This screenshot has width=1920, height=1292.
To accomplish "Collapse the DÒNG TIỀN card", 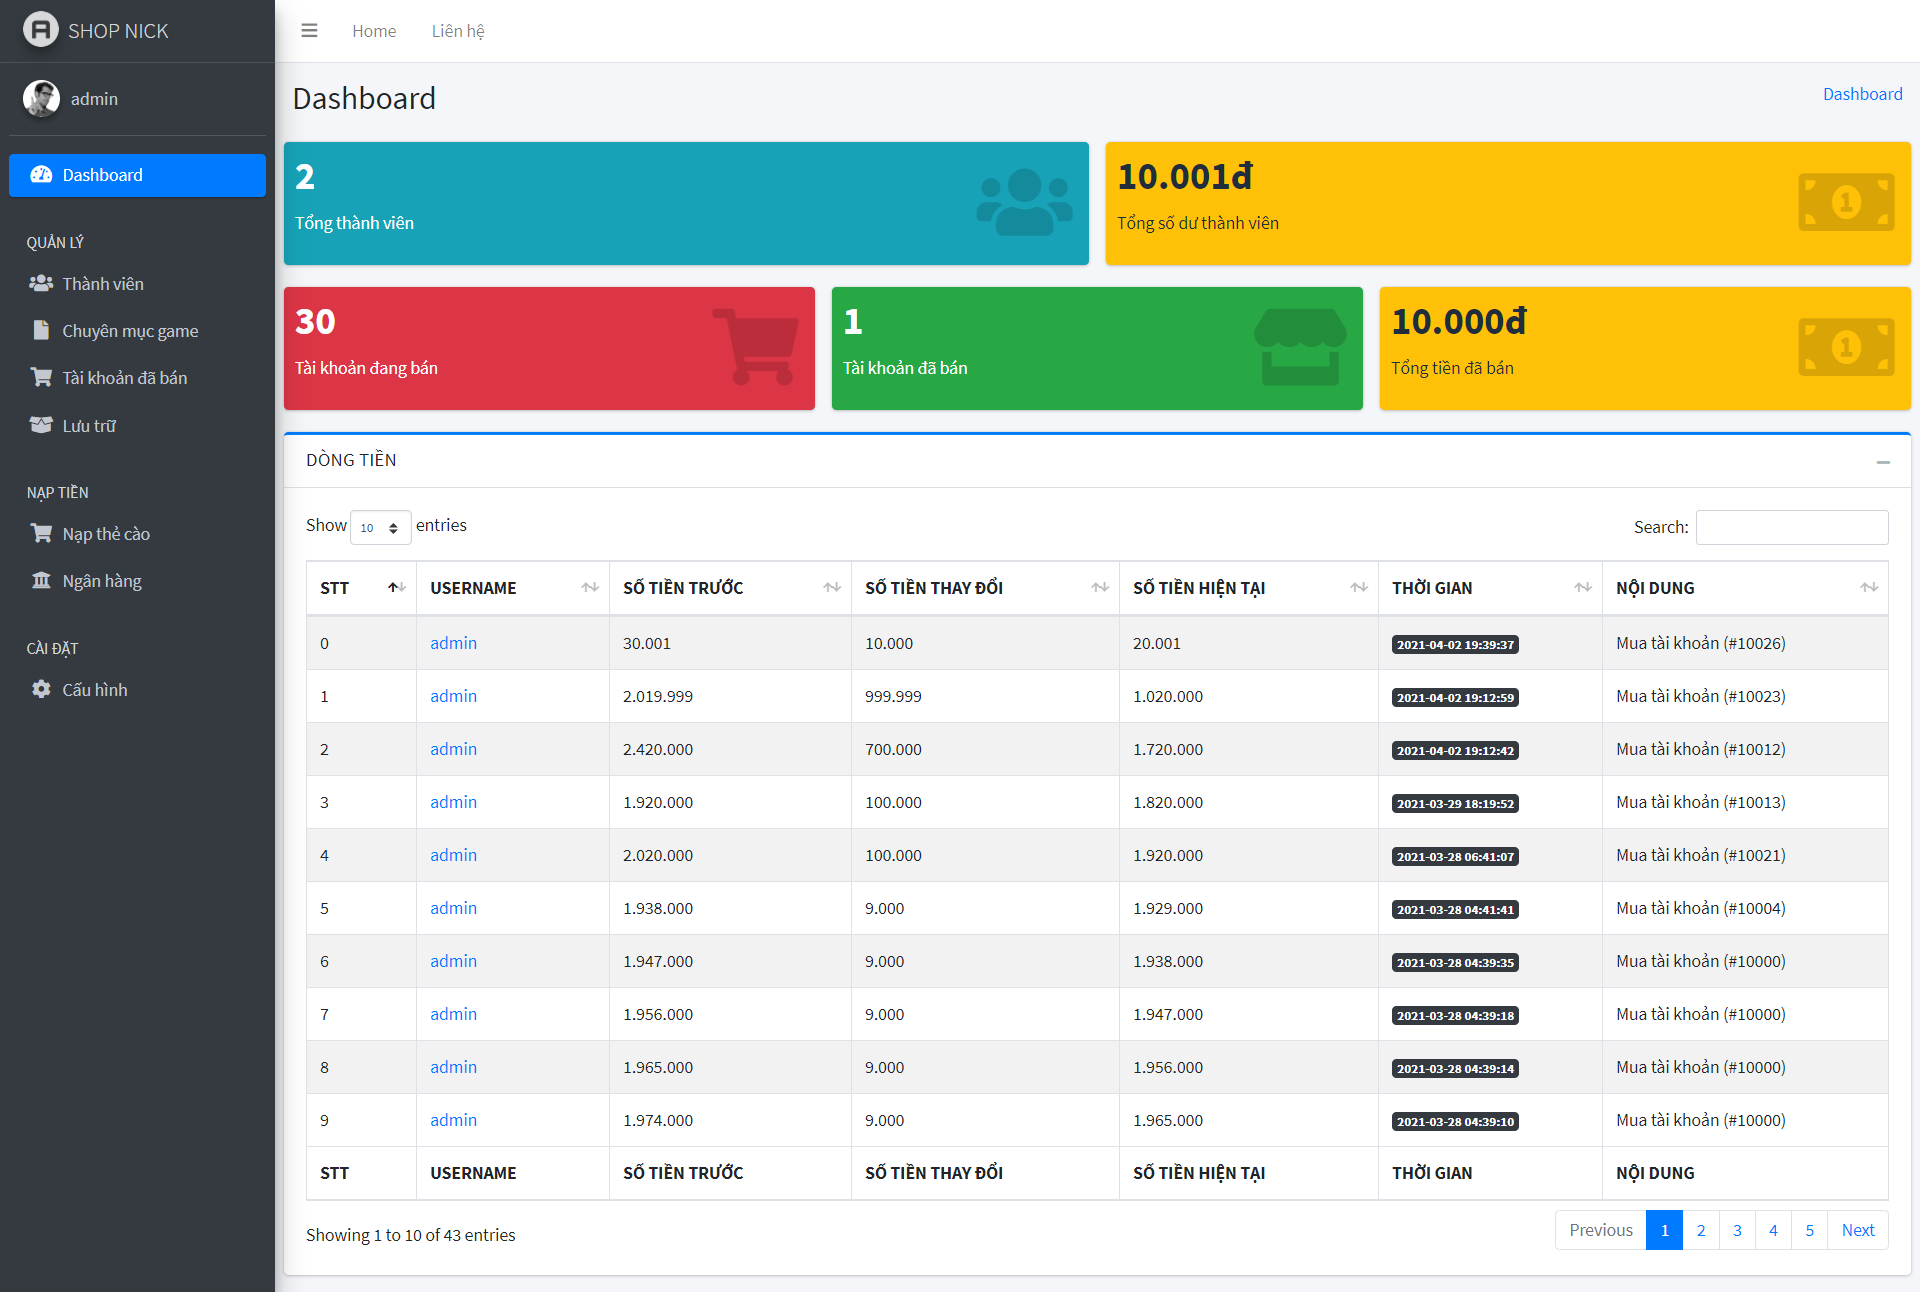I will [1883, 461].
